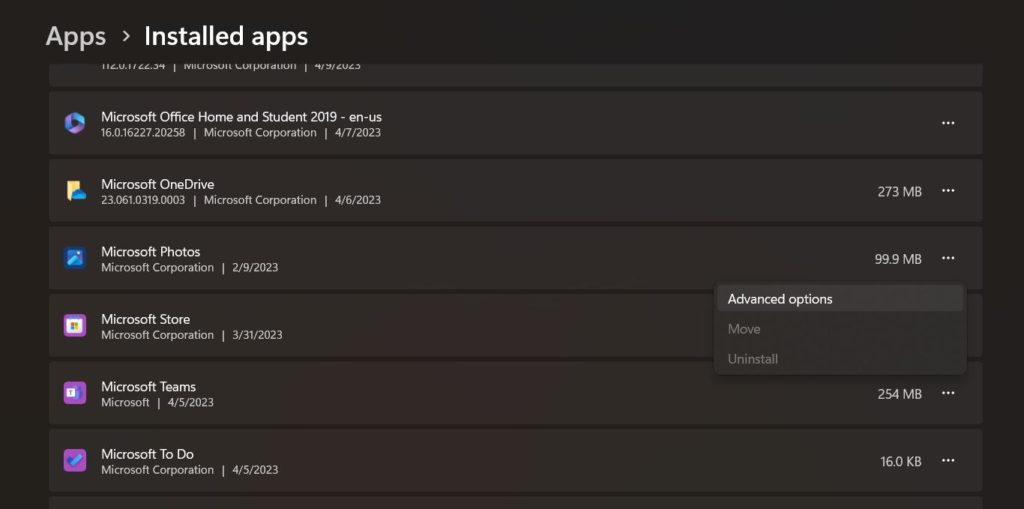Click the 16.0 KB size of To Do
This screenshot has width=1024, height=509.
pyautogui.click(x=900, y=461)
